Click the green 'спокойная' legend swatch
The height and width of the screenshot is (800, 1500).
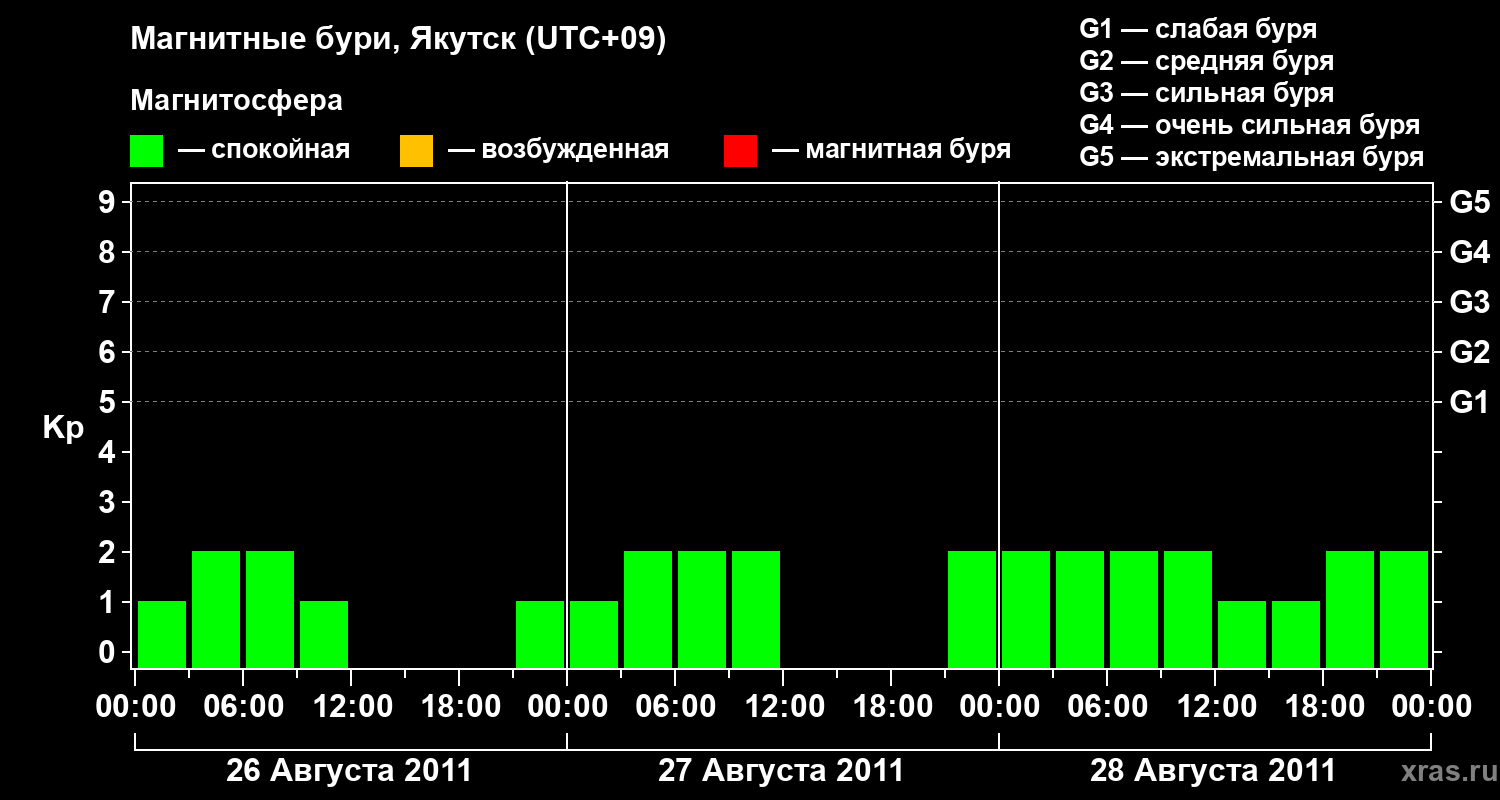coord(147,151)
